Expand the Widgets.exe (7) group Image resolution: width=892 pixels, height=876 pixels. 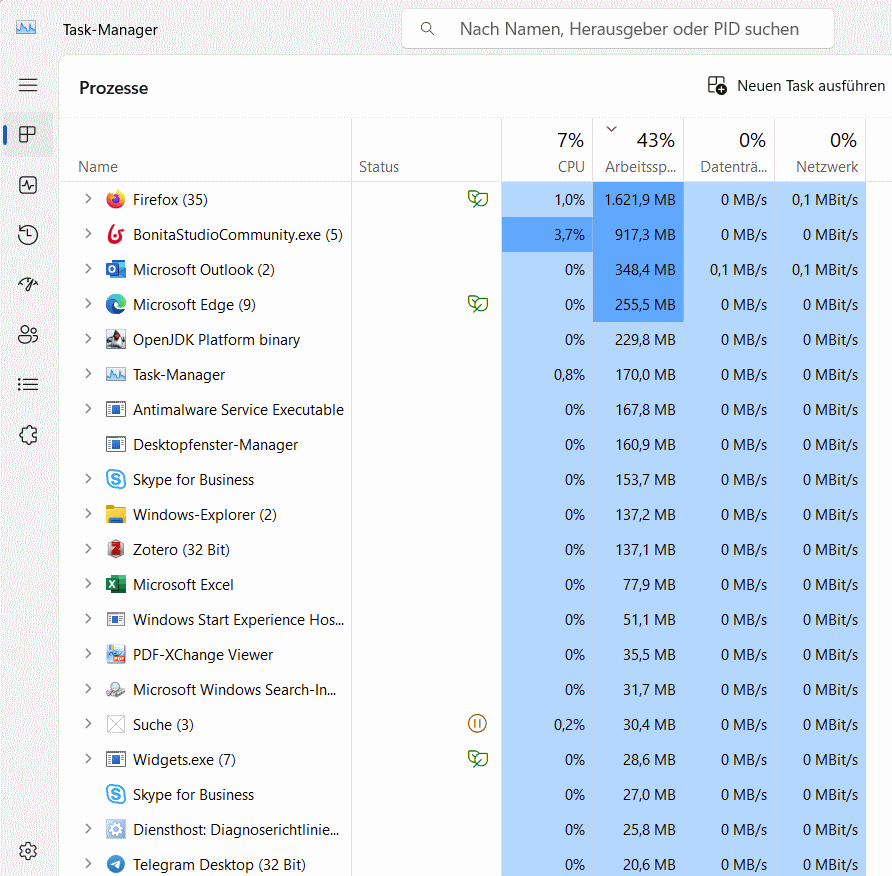(88, 759)
